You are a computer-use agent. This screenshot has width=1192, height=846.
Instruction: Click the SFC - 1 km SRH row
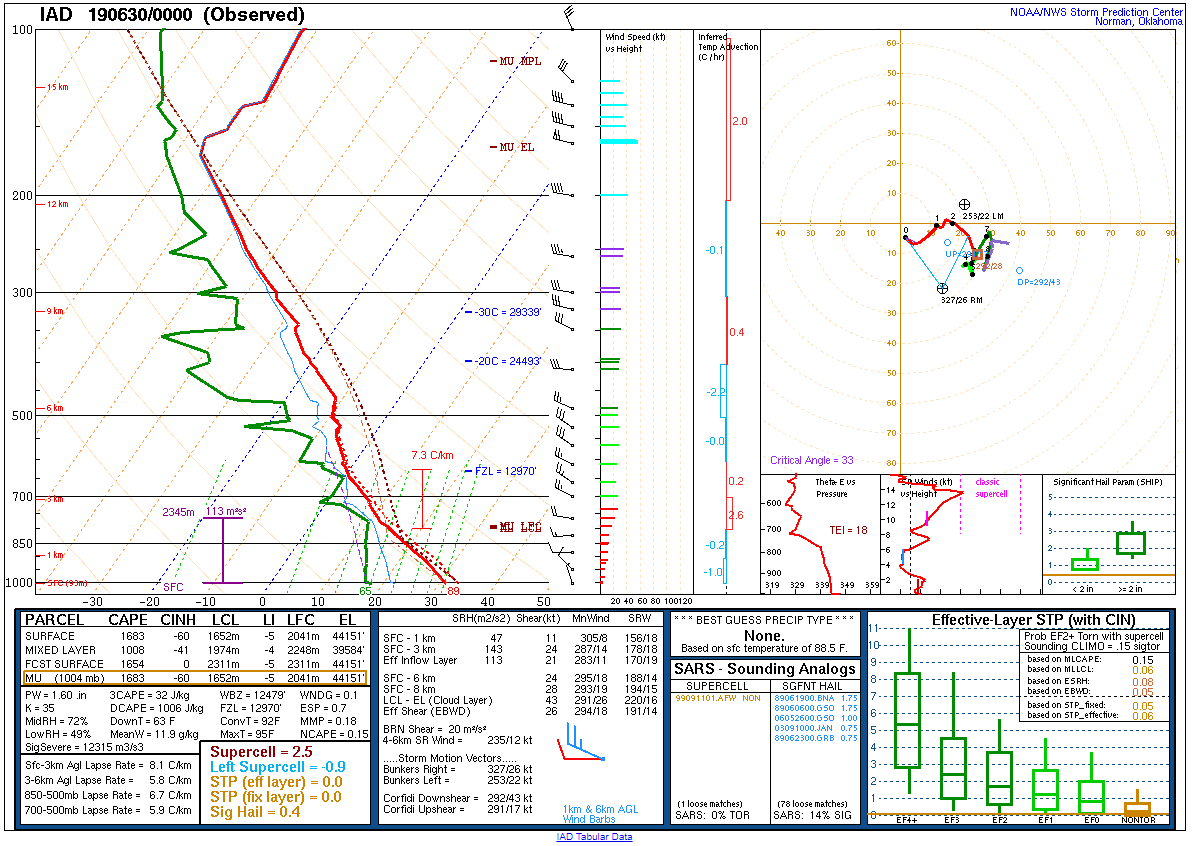coord(520,638)
